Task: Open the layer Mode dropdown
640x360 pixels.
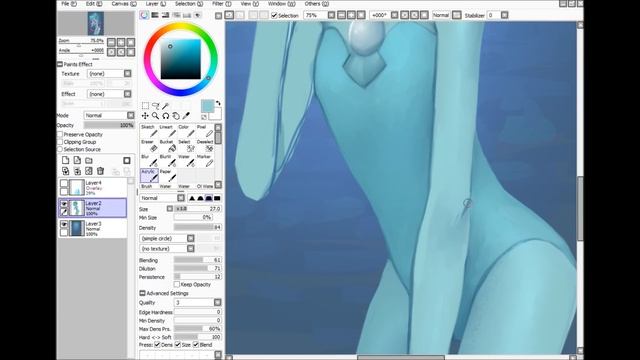Action: tap(131, 116)
